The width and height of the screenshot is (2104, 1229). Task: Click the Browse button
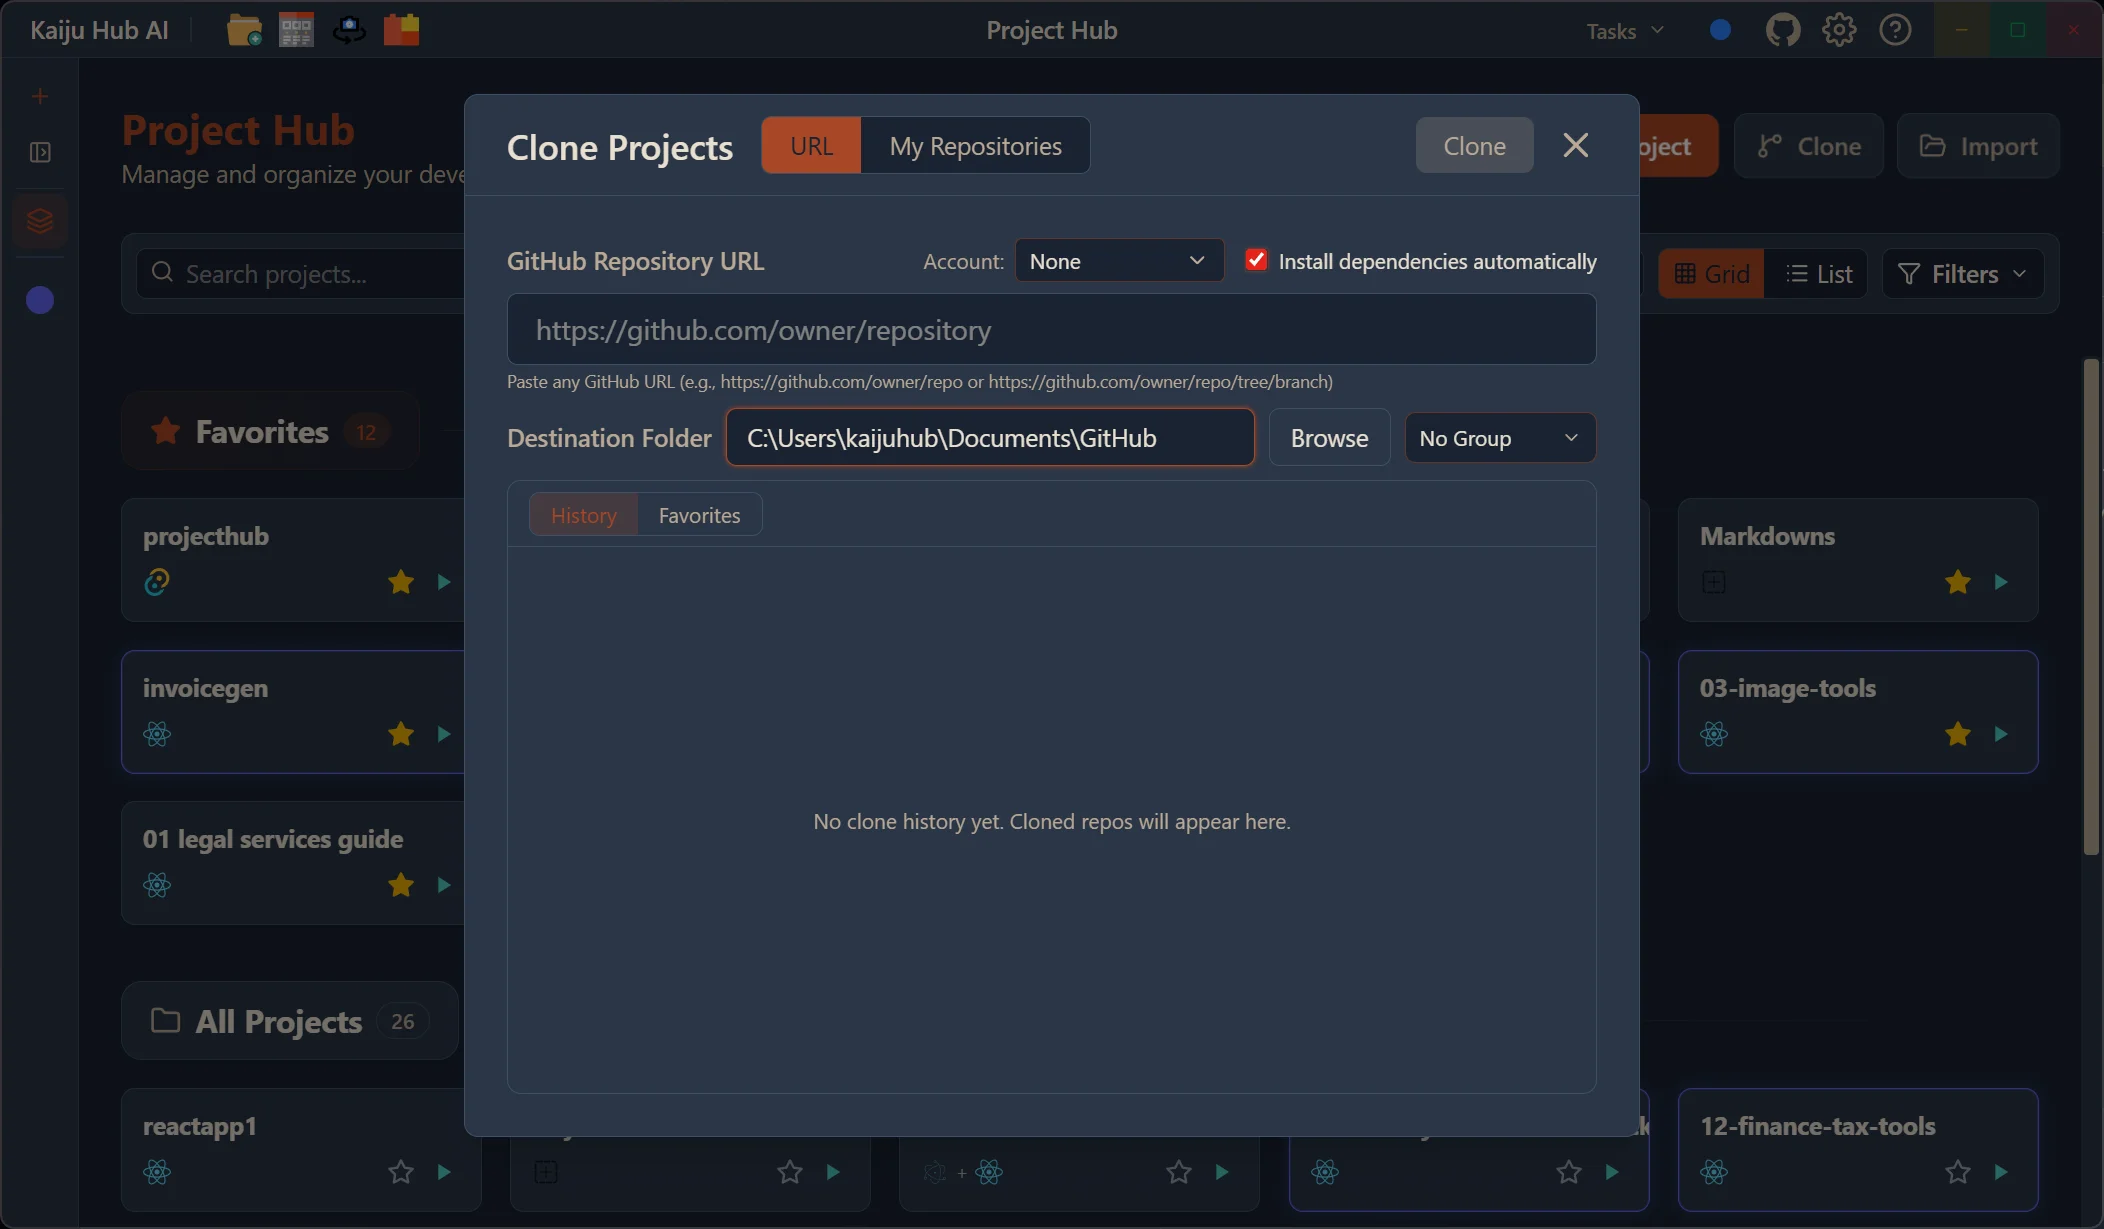tap(1329, 438)
